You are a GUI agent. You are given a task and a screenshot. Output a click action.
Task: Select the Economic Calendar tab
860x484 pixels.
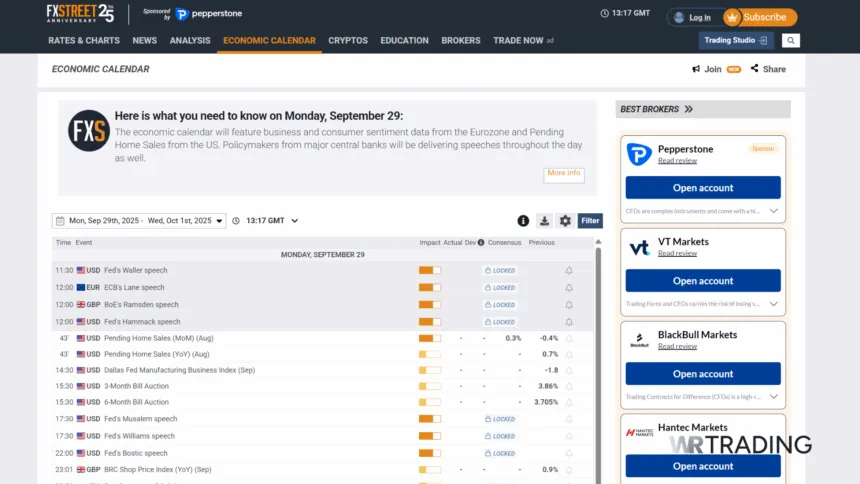[269, 41]
